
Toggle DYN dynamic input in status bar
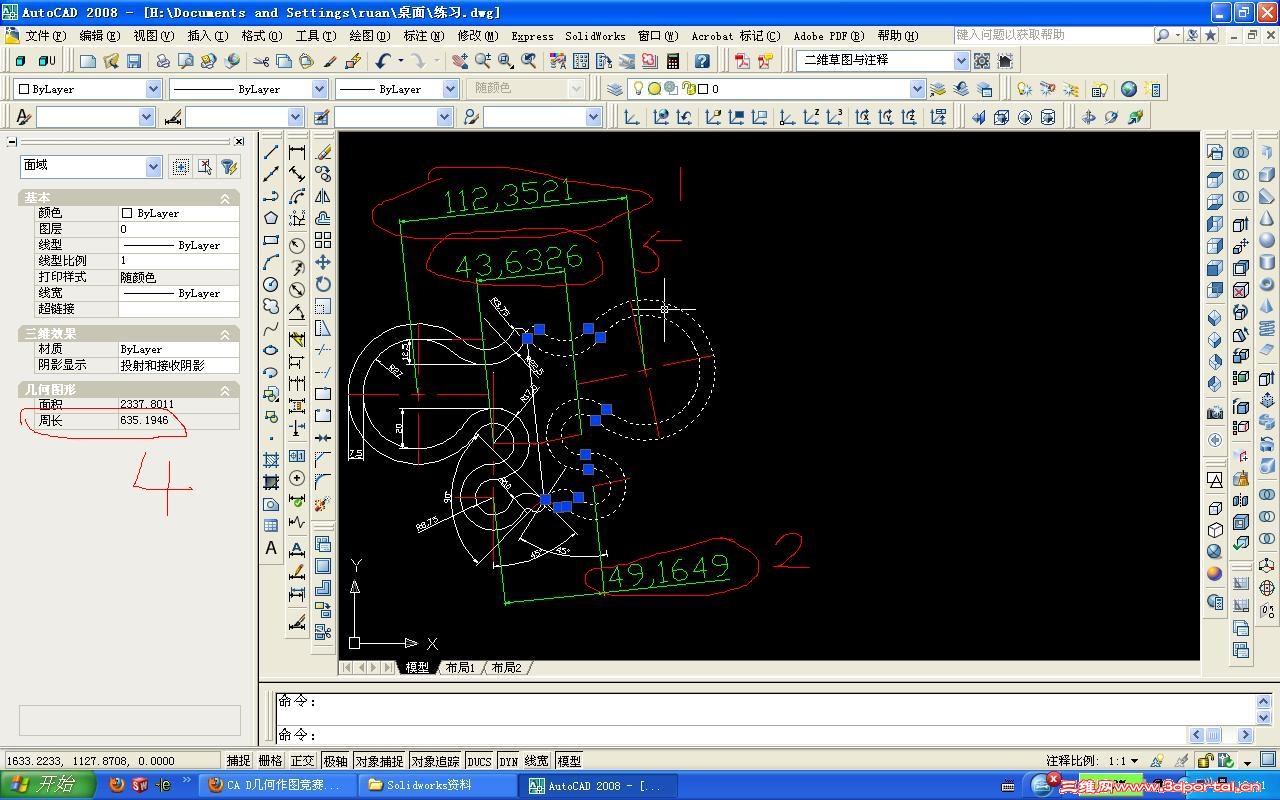(x=508, y=761)
